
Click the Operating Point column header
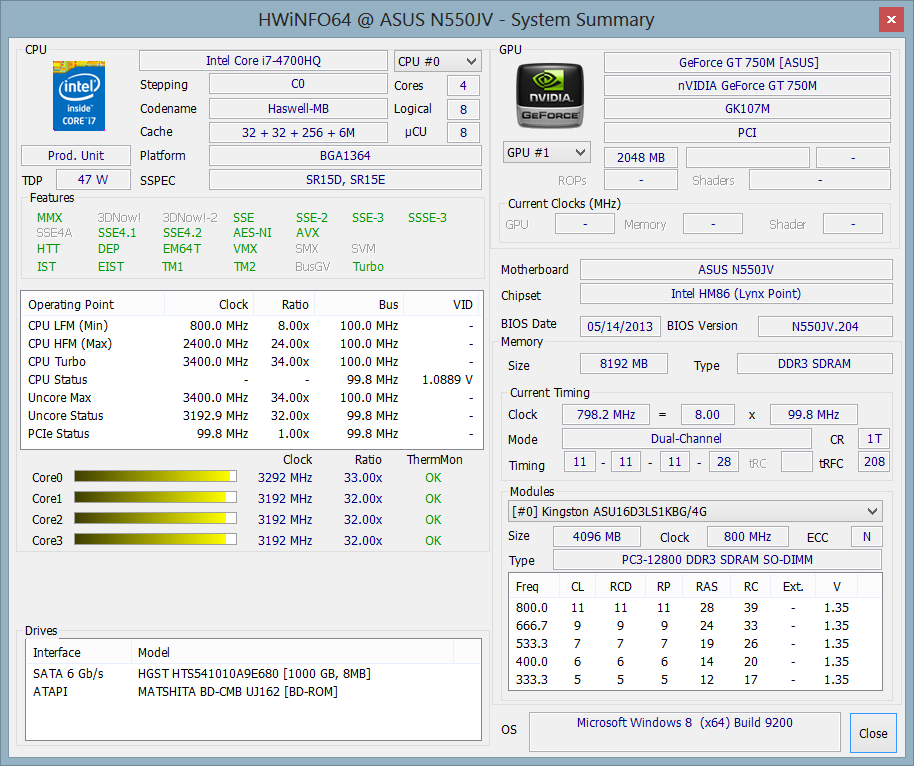click(x=93, y=304)
